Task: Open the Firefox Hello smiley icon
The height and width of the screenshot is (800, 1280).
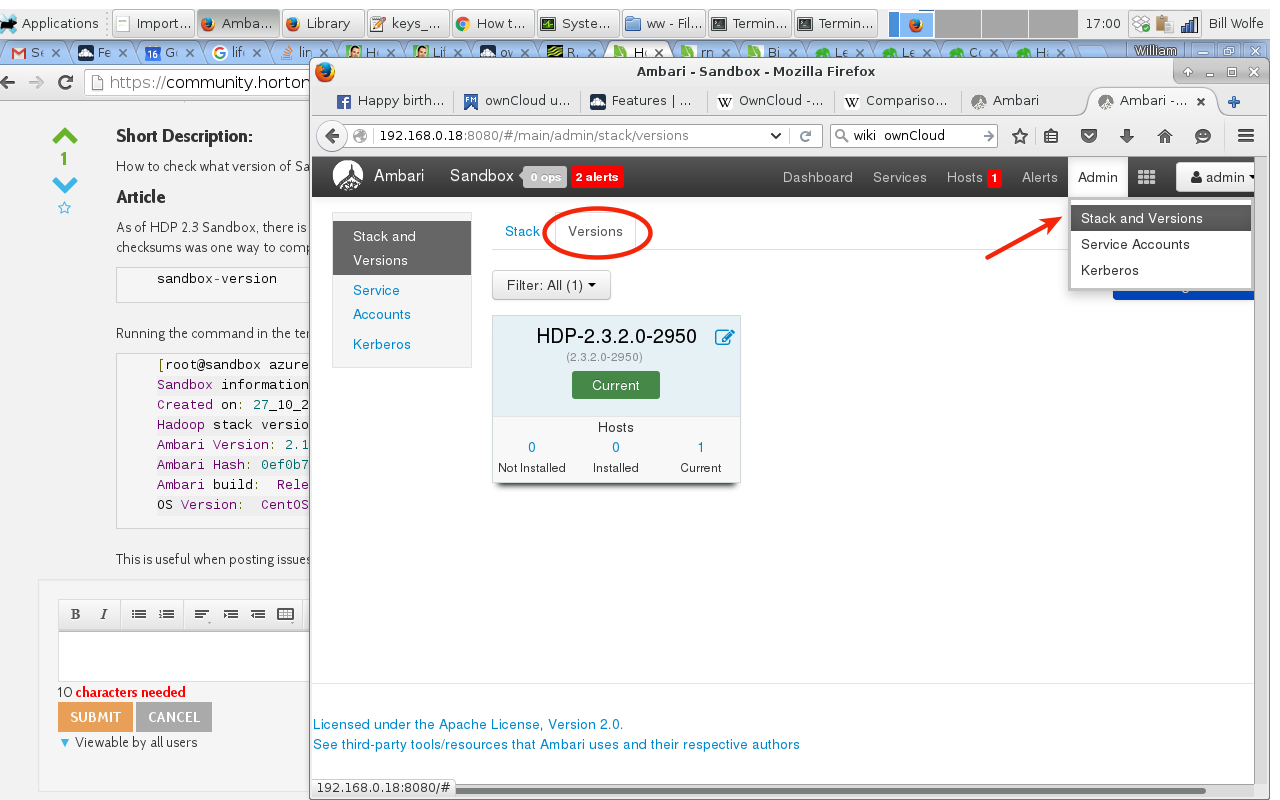Action: [1203, 135]
